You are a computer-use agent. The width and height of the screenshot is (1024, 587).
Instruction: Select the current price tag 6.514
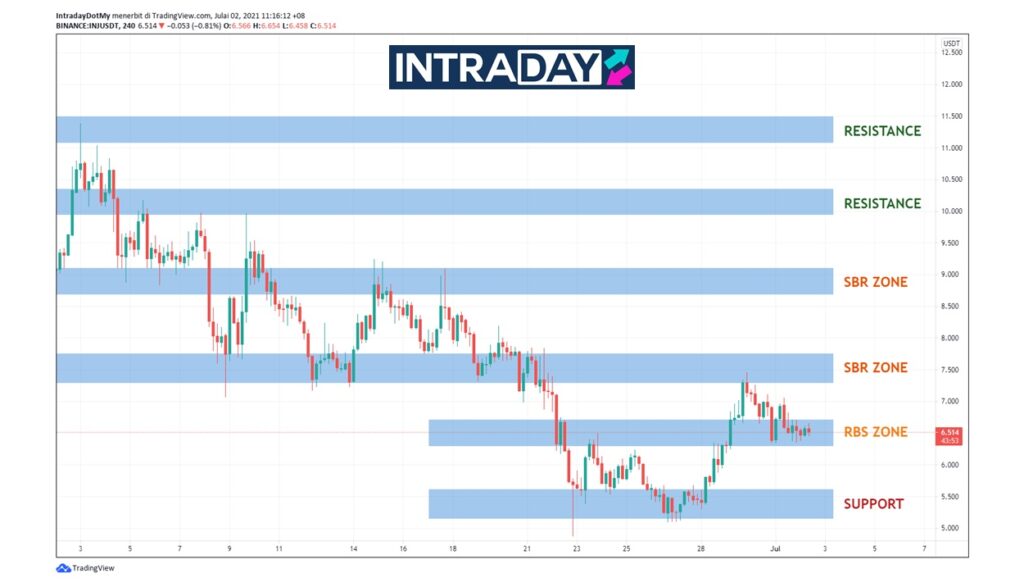[951, 434]
